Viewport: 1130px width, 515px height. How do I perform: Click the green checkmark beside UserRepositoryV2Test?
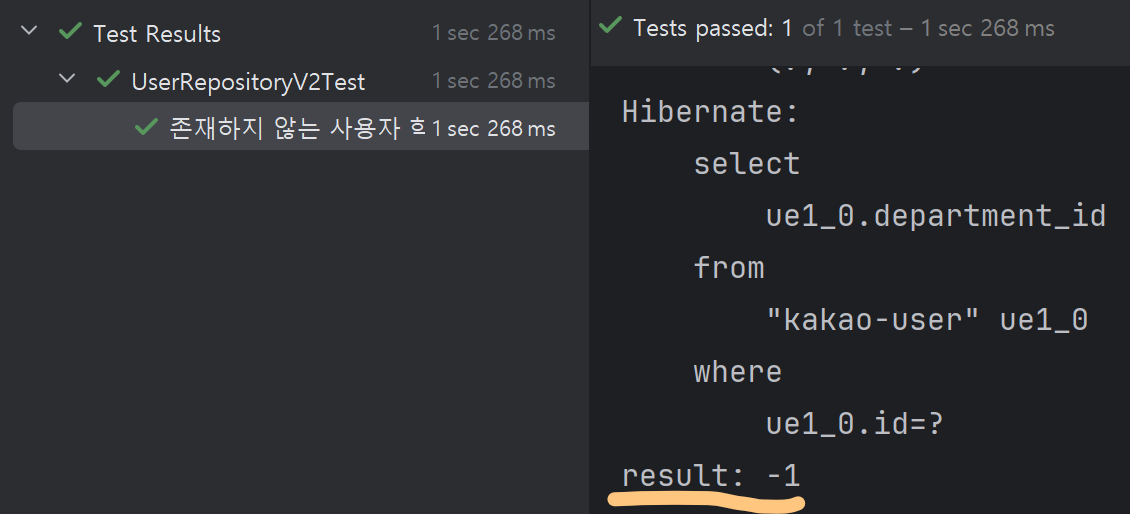click(x=108, y=79)
